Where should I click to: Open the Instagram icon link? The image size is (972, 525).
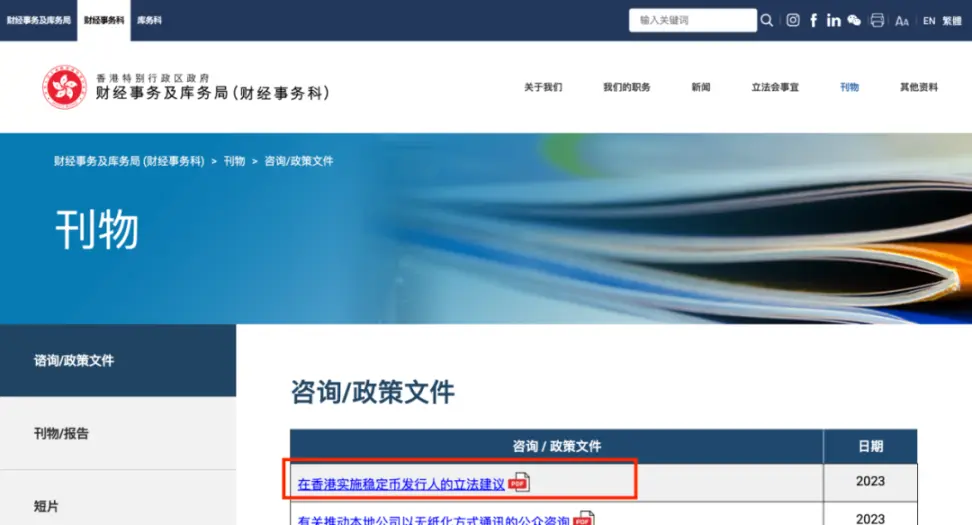click(x=793, y=20)
